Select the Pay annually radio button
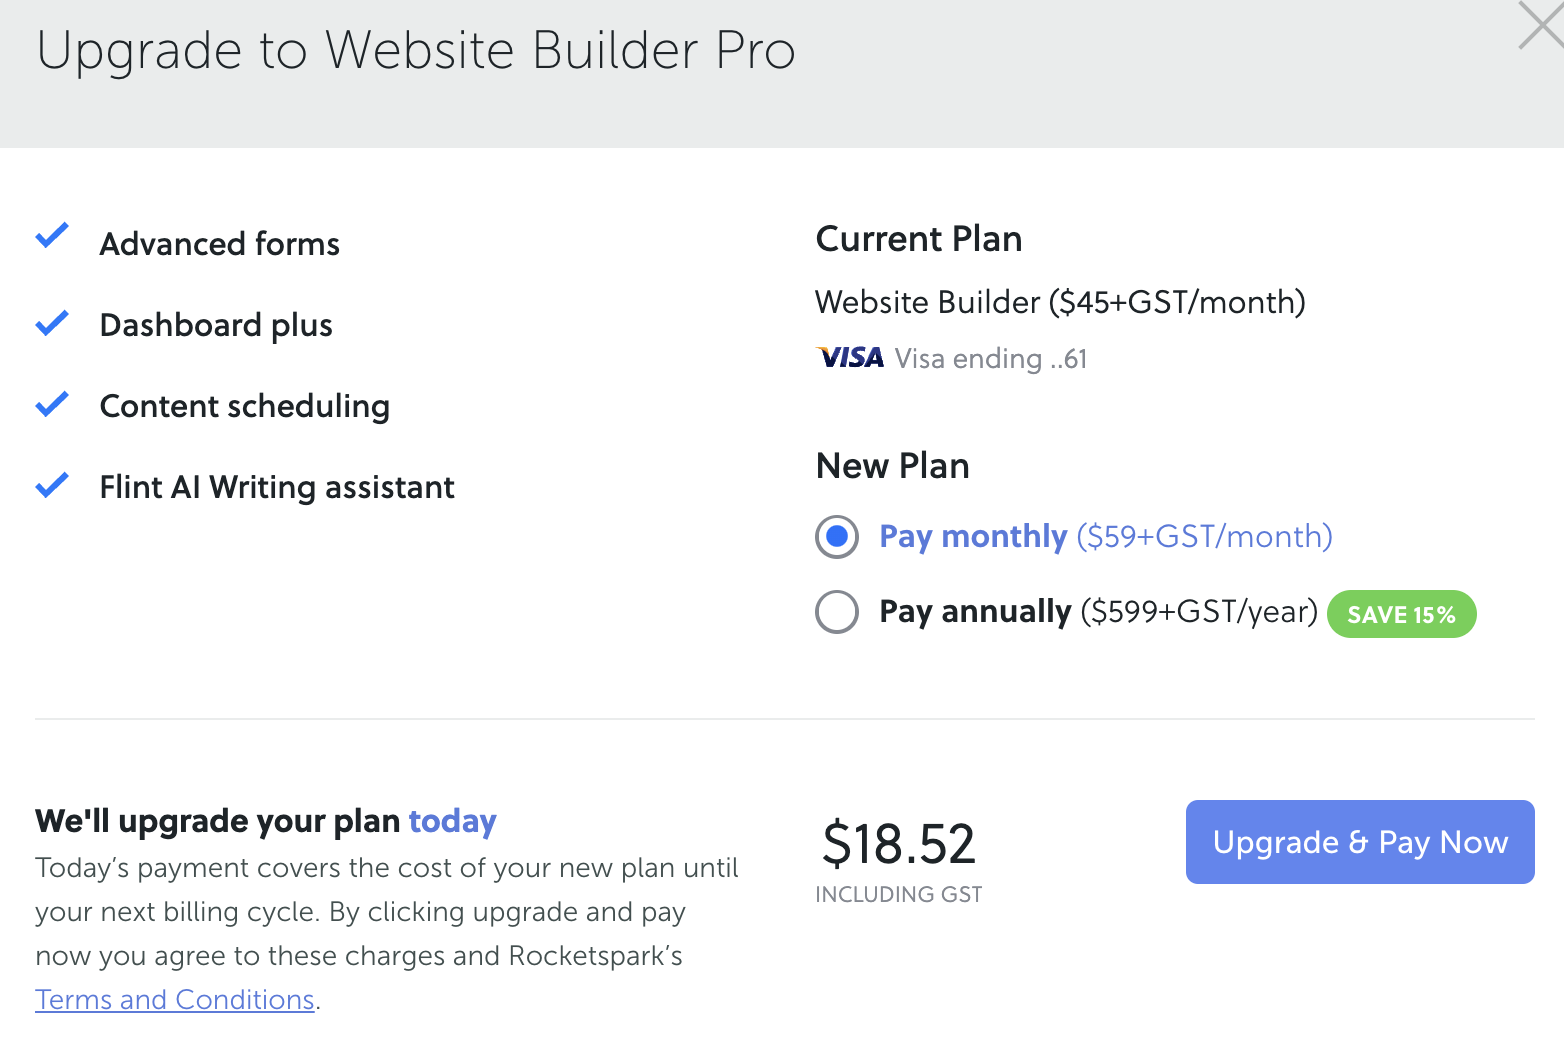The image size is (1564, 1052). tap(837, 612)
